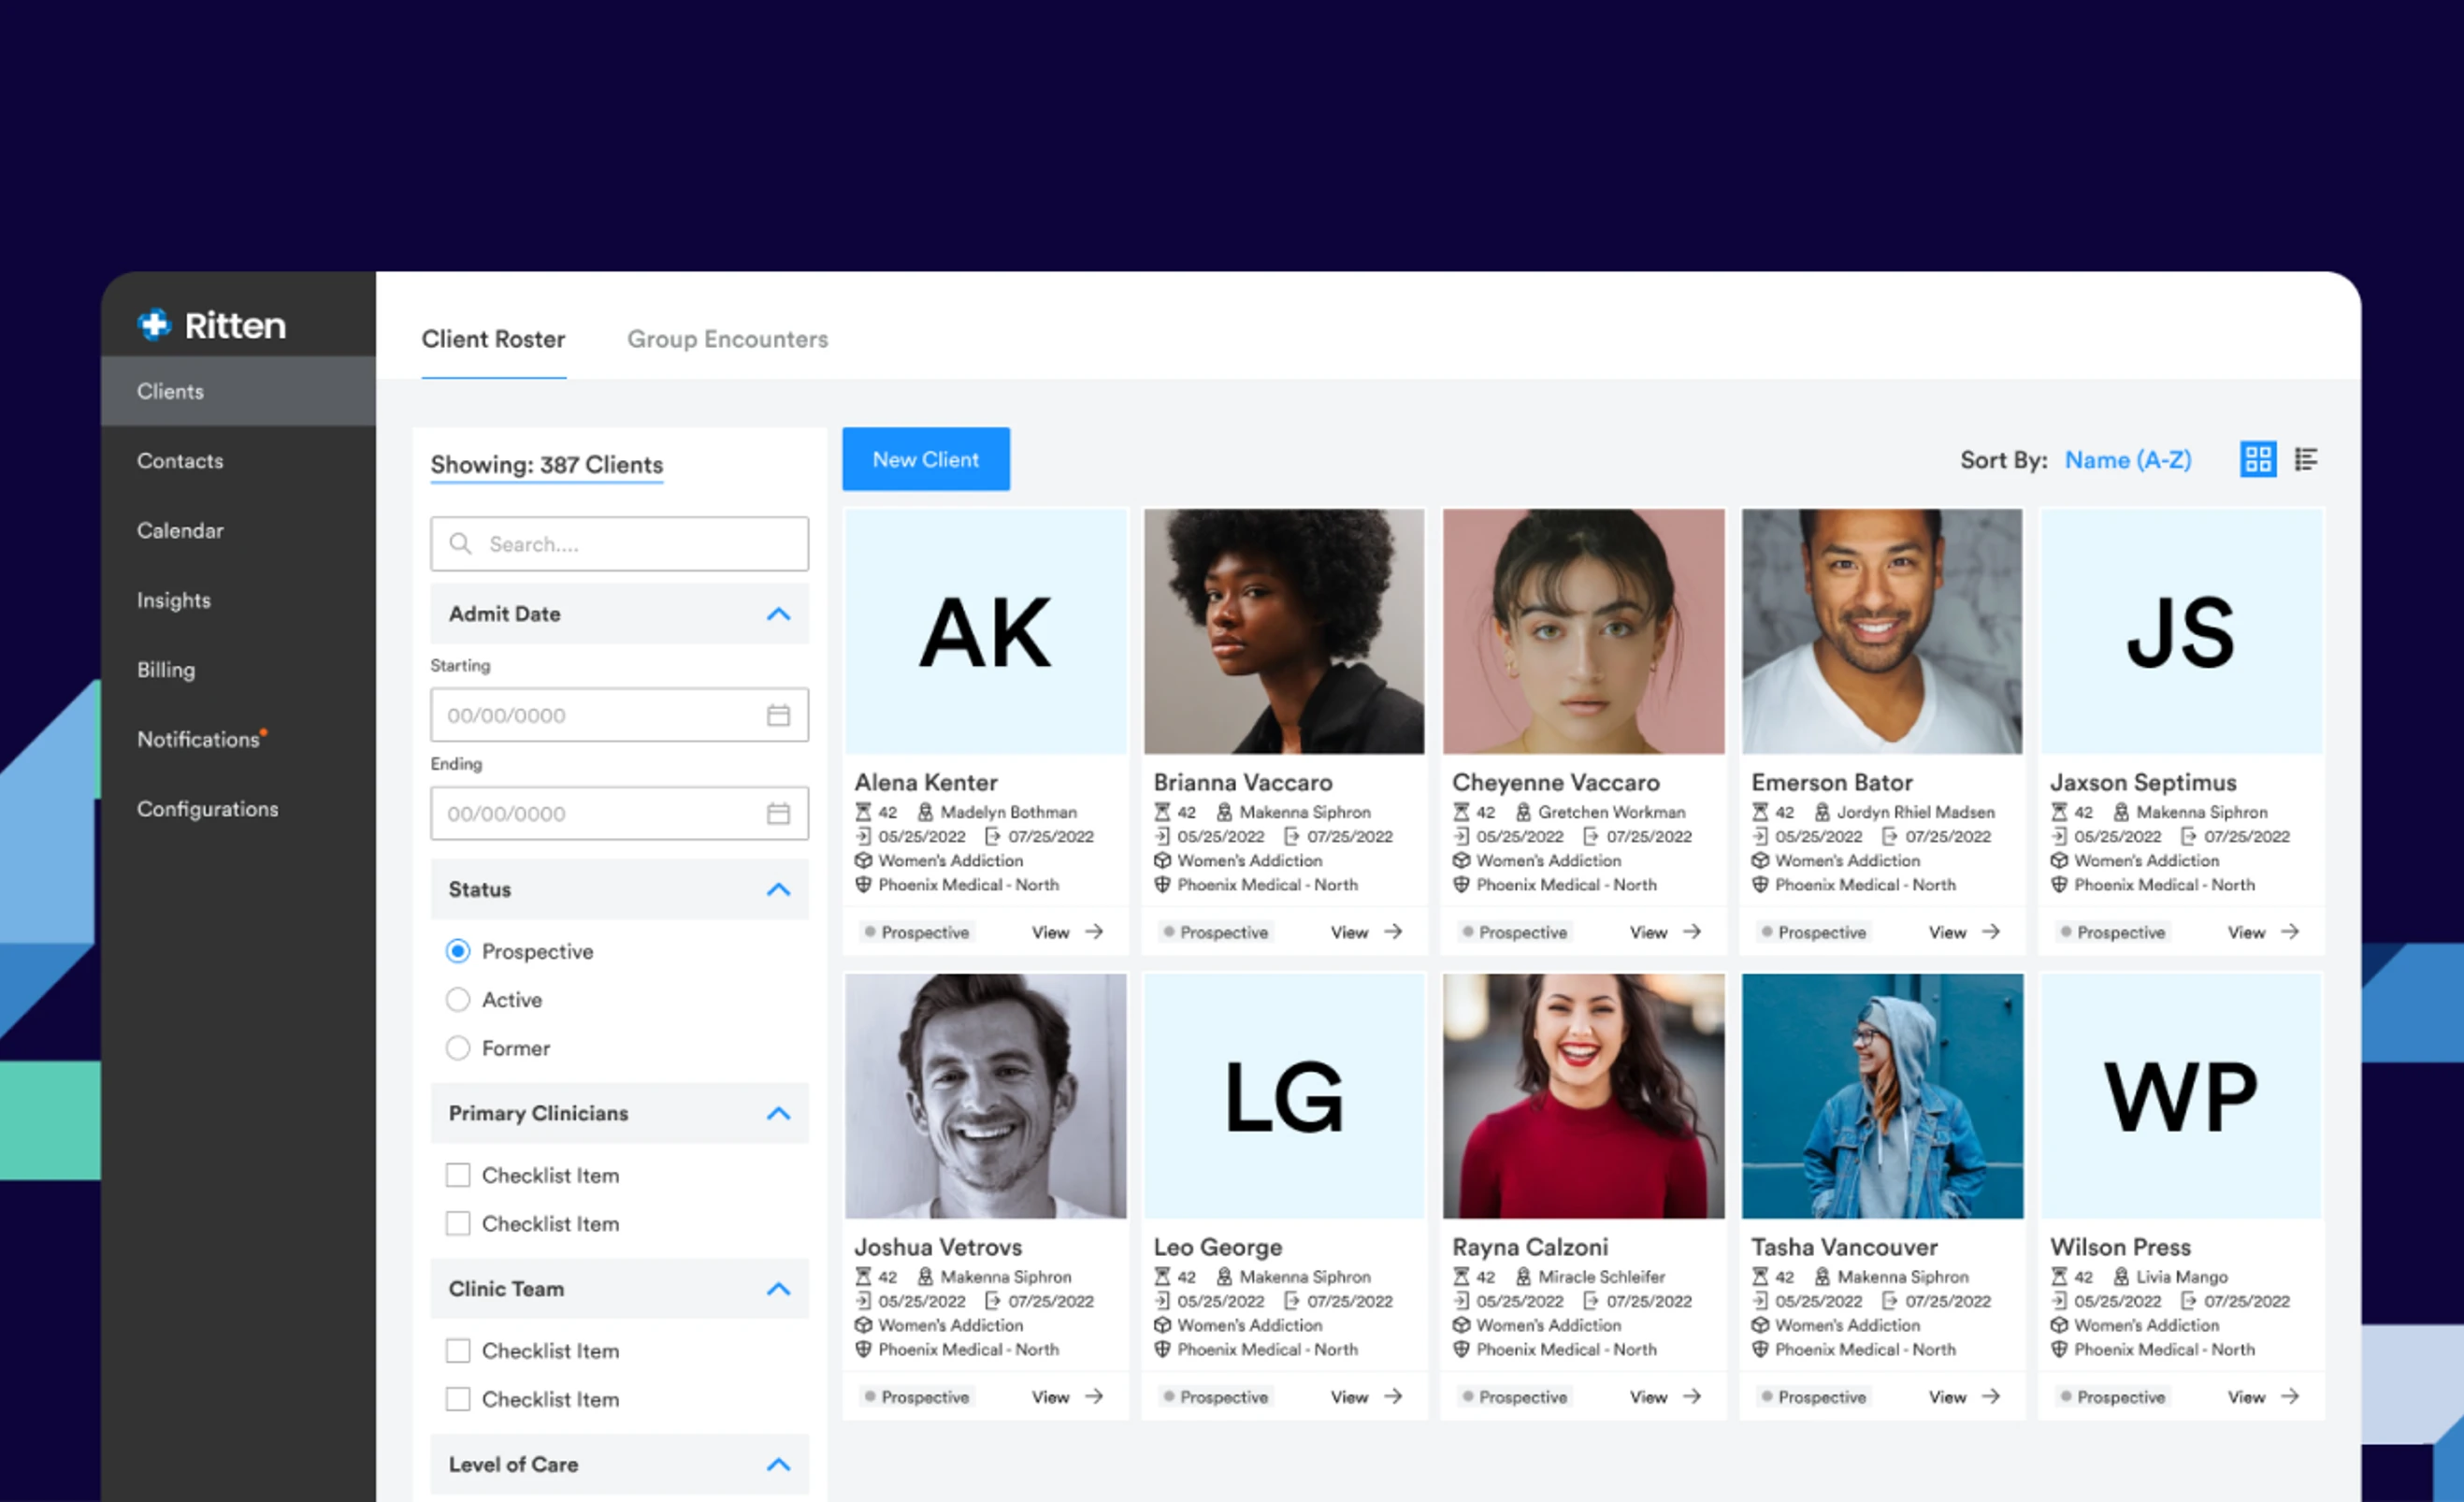Check first Primary Clinicians checklist item
Viewport: 2464px width, 1502px height.
pyautogui.click(x=458, y=1175)
